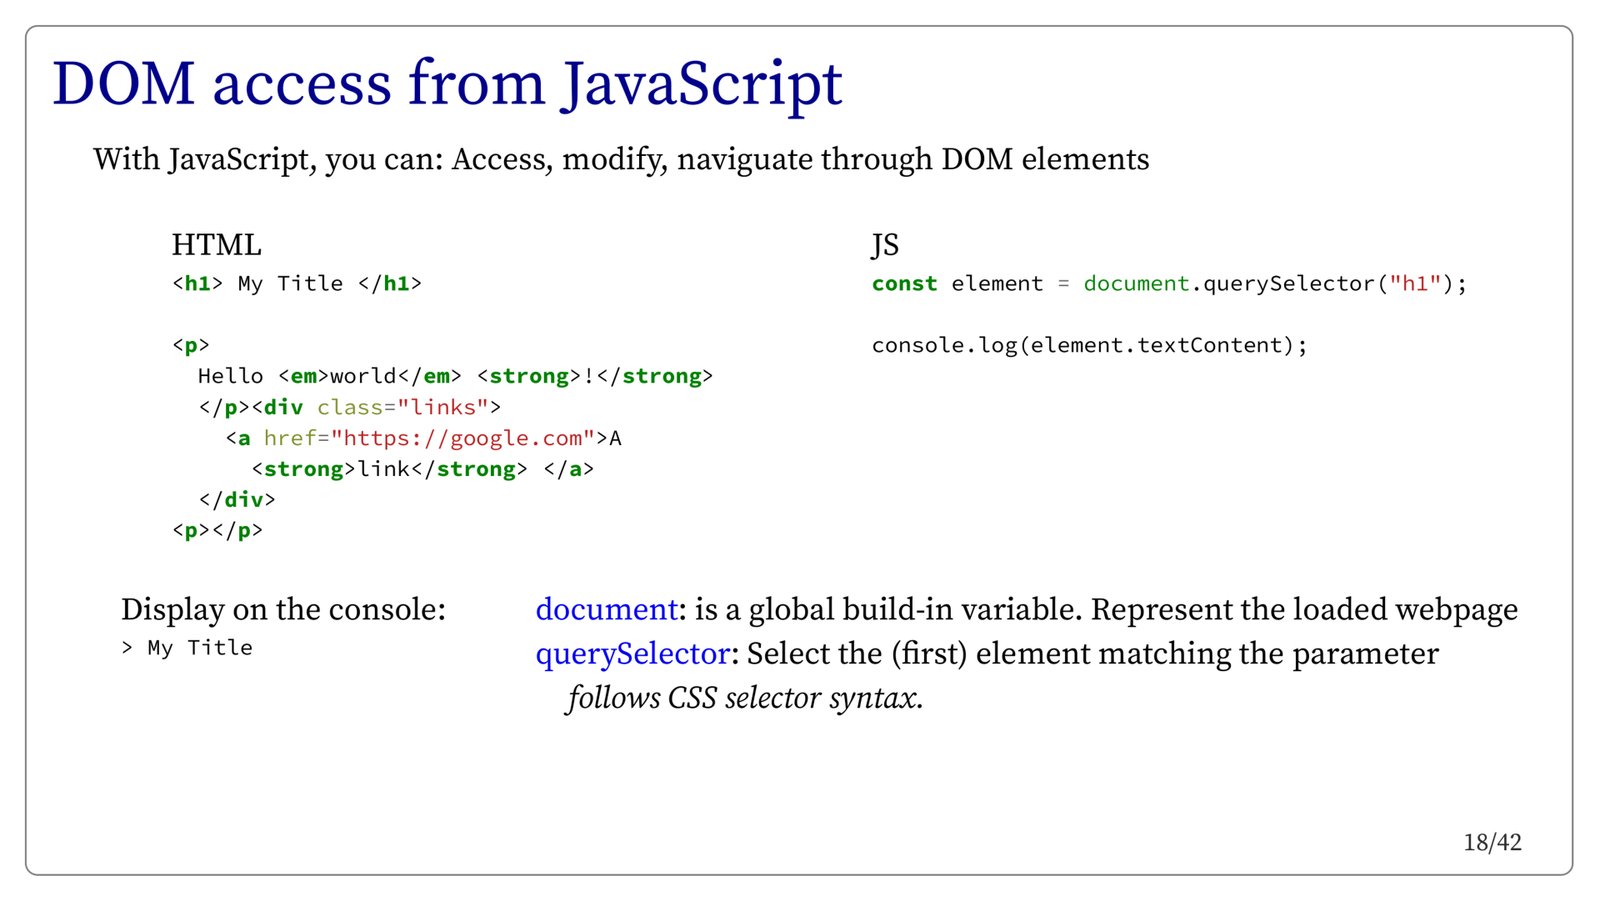Click the blue "document" term in the explanation
Viewport: 1600px width, 902px height.
pyautogui.click(x=606, y=610)
